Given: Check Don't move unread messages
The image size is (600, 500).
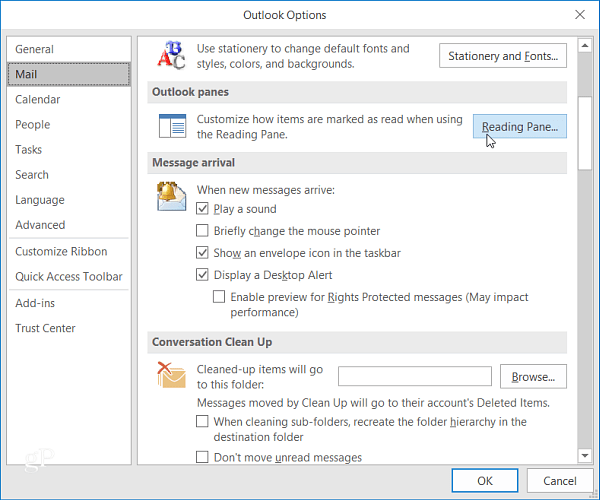Looking at the screenshot, I should coord(202,457).
